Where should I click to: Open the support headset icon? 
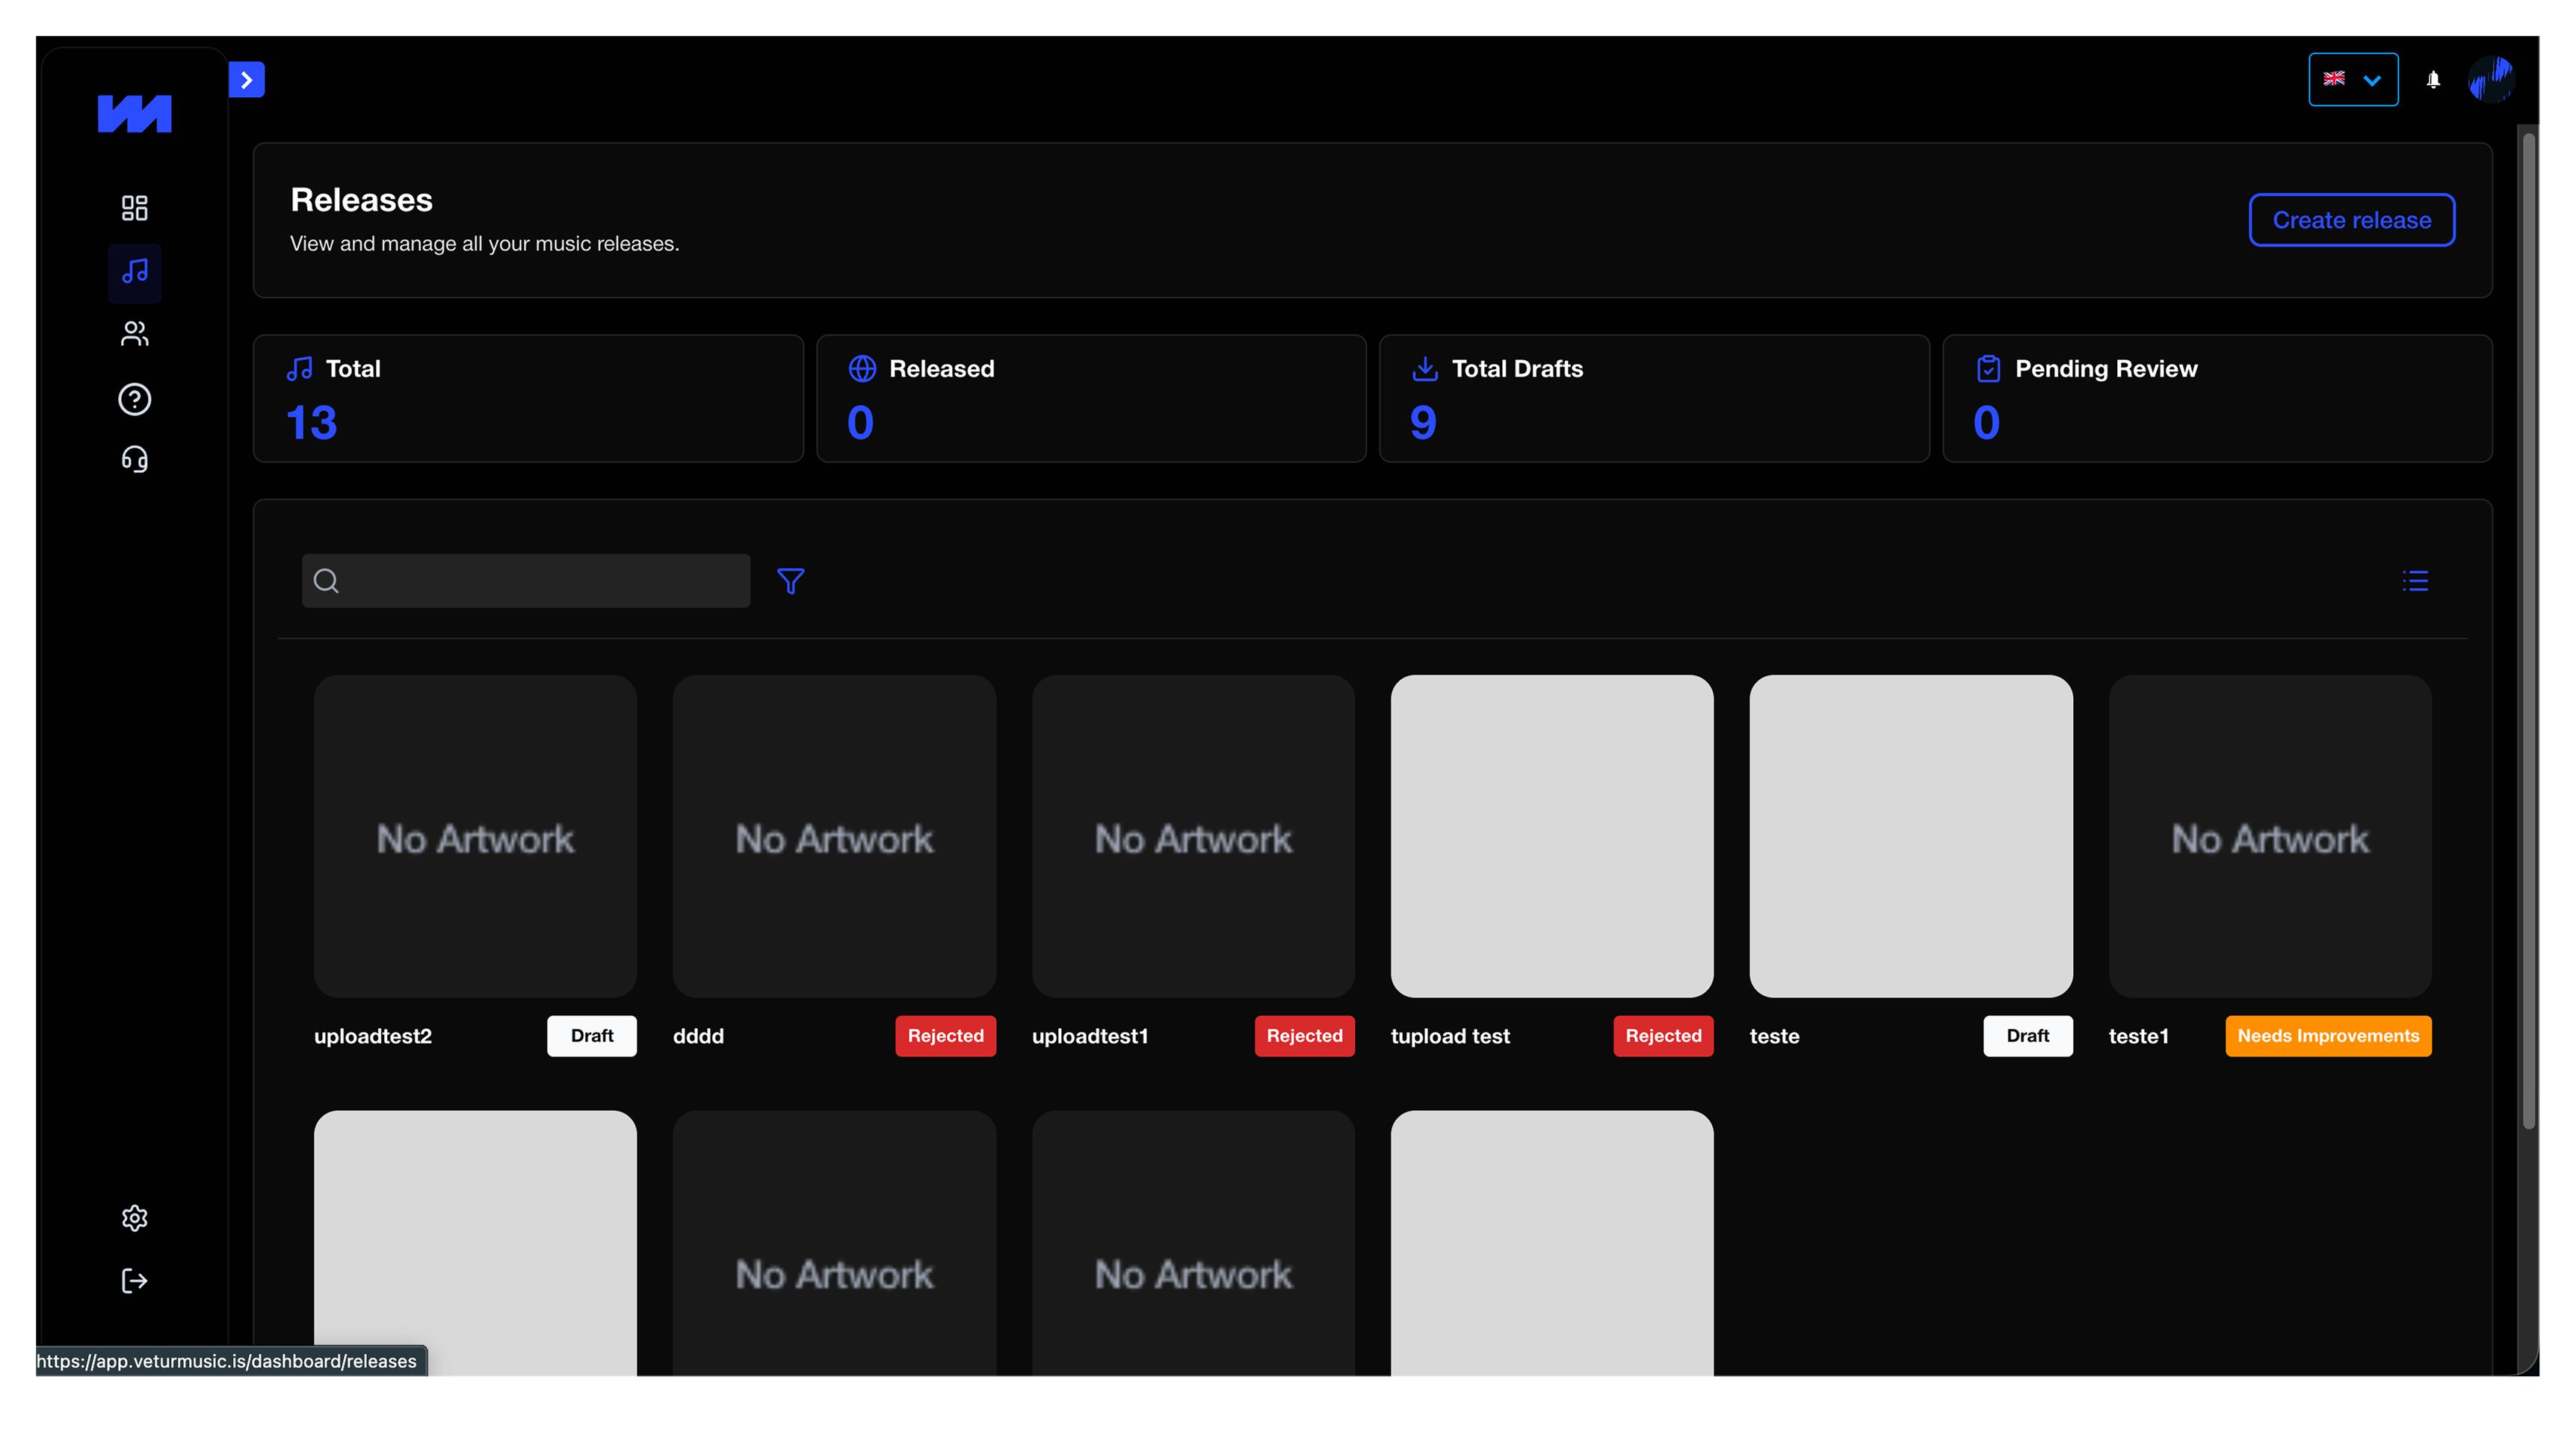point(134,459)
